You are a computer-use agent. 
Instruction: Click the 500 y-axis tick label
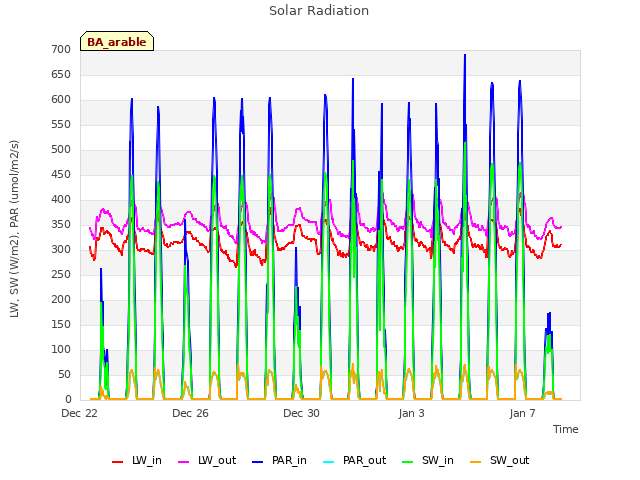(x=61, y=150)
